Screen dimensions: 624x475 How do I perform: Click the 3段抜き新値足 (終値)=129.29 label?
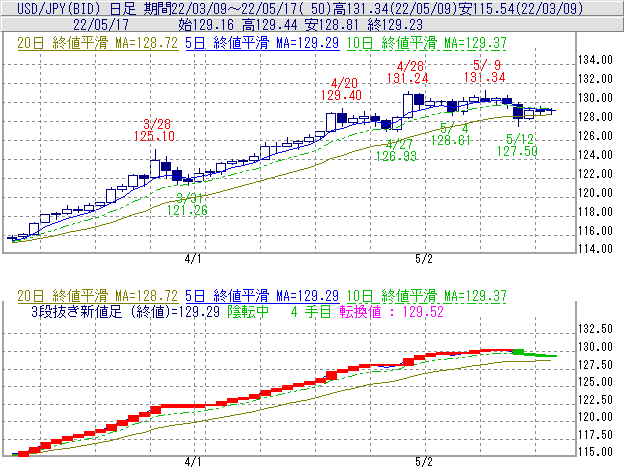(x=125, y=311)
